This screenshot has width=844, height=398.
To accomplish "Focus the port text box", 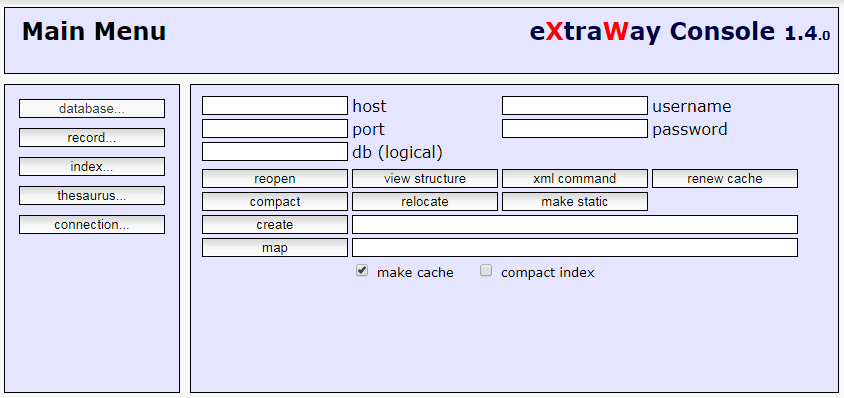I will (x=275, y=129).
